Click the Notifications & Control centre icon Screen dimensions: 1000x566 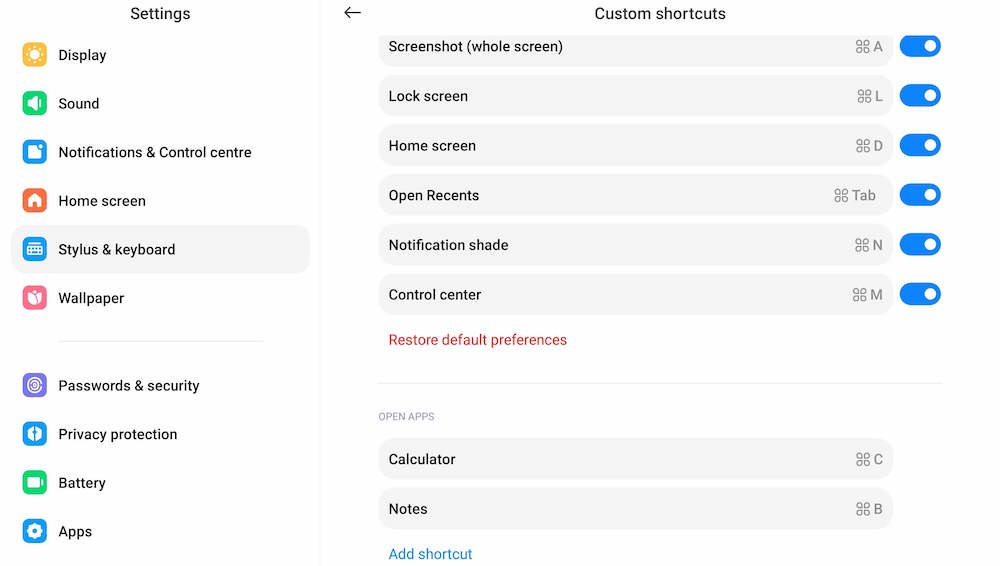(35, 152)
